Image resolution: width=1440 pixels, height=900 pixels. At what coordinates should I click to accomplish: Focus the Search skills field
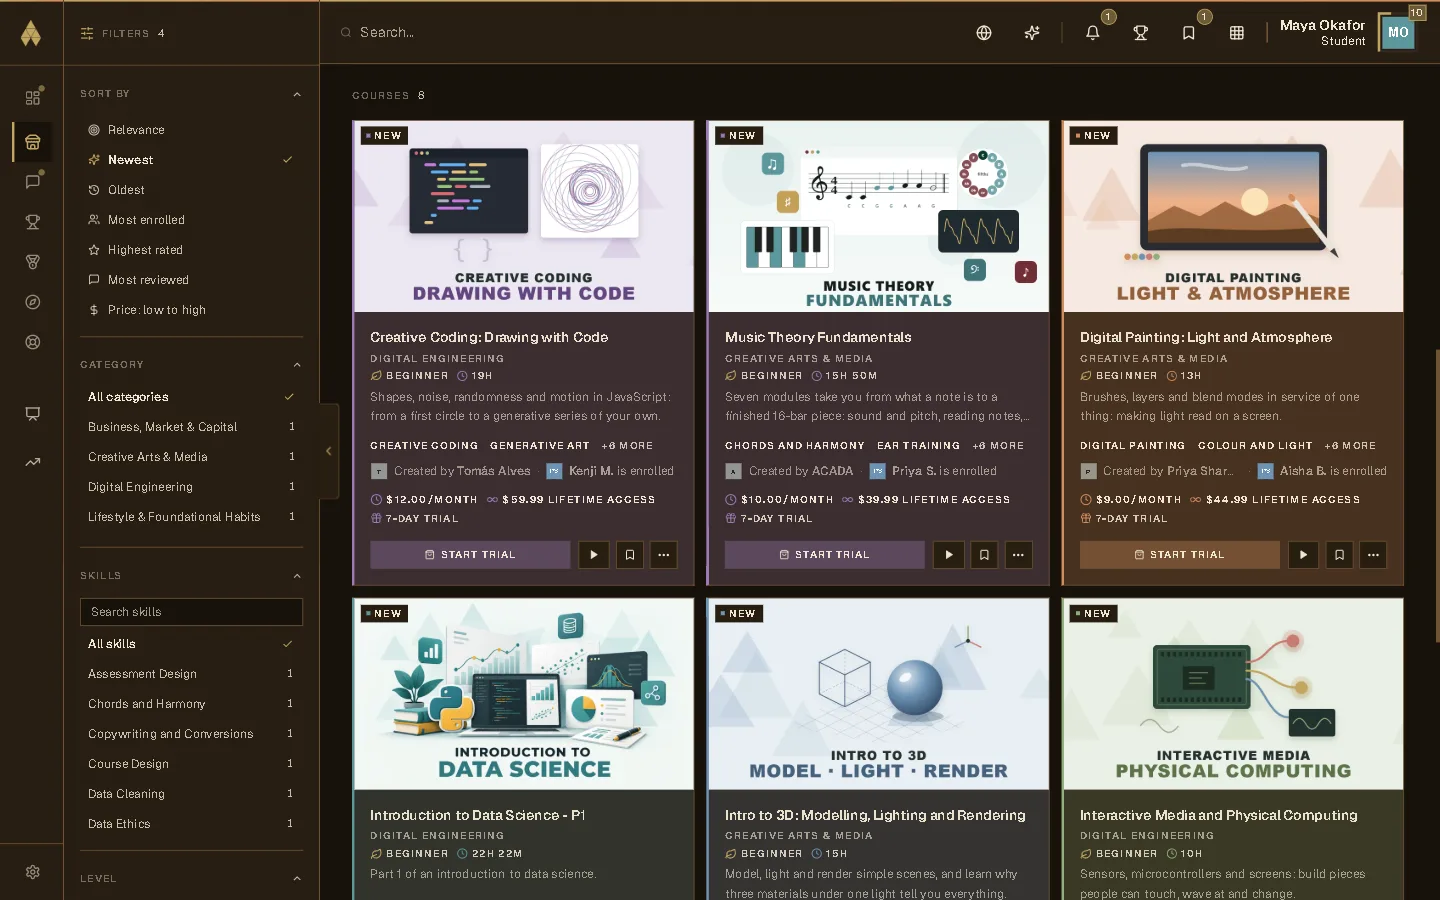tap(191, 612)
